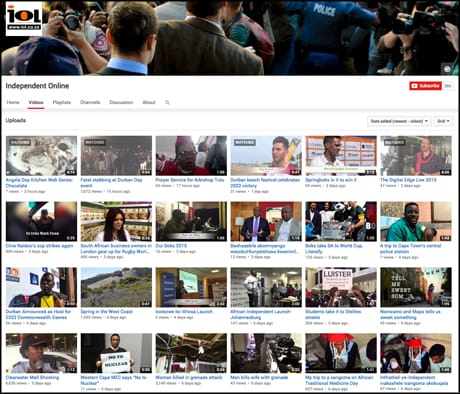Open 'My trip to a sangoma' video thumbnail

point(341,353)
